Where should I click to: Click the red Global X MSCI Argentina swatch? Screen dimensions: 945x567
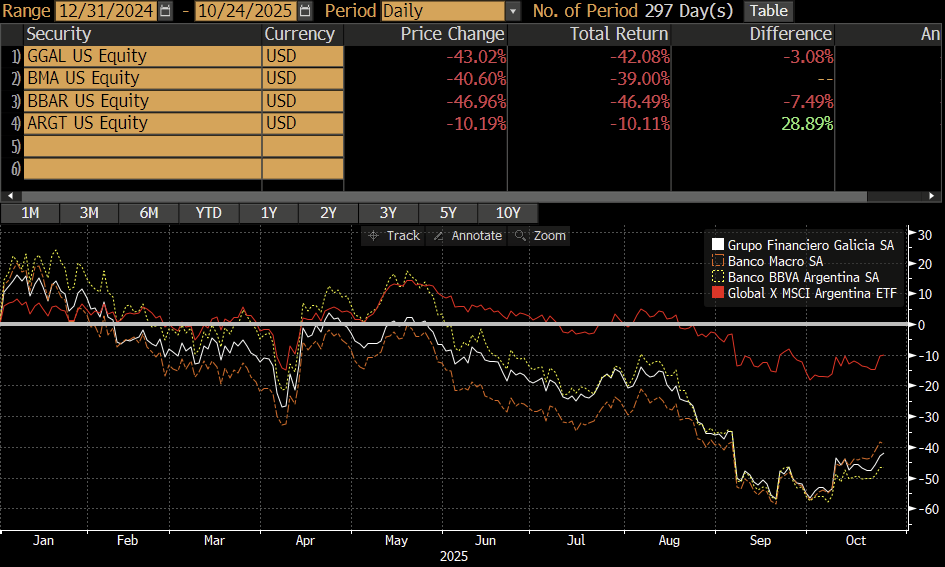[x=717, y=293]
